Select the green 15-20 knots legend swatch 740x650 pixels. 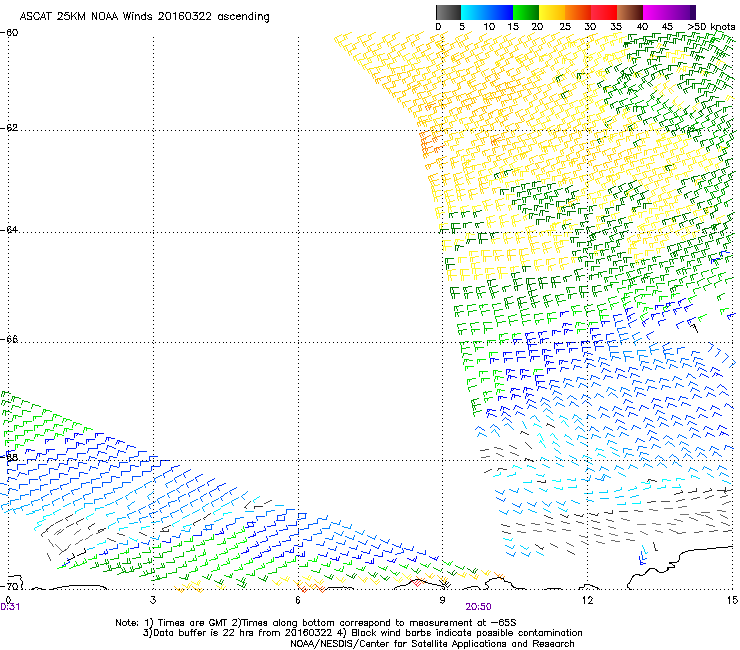(x=526, y=12)
